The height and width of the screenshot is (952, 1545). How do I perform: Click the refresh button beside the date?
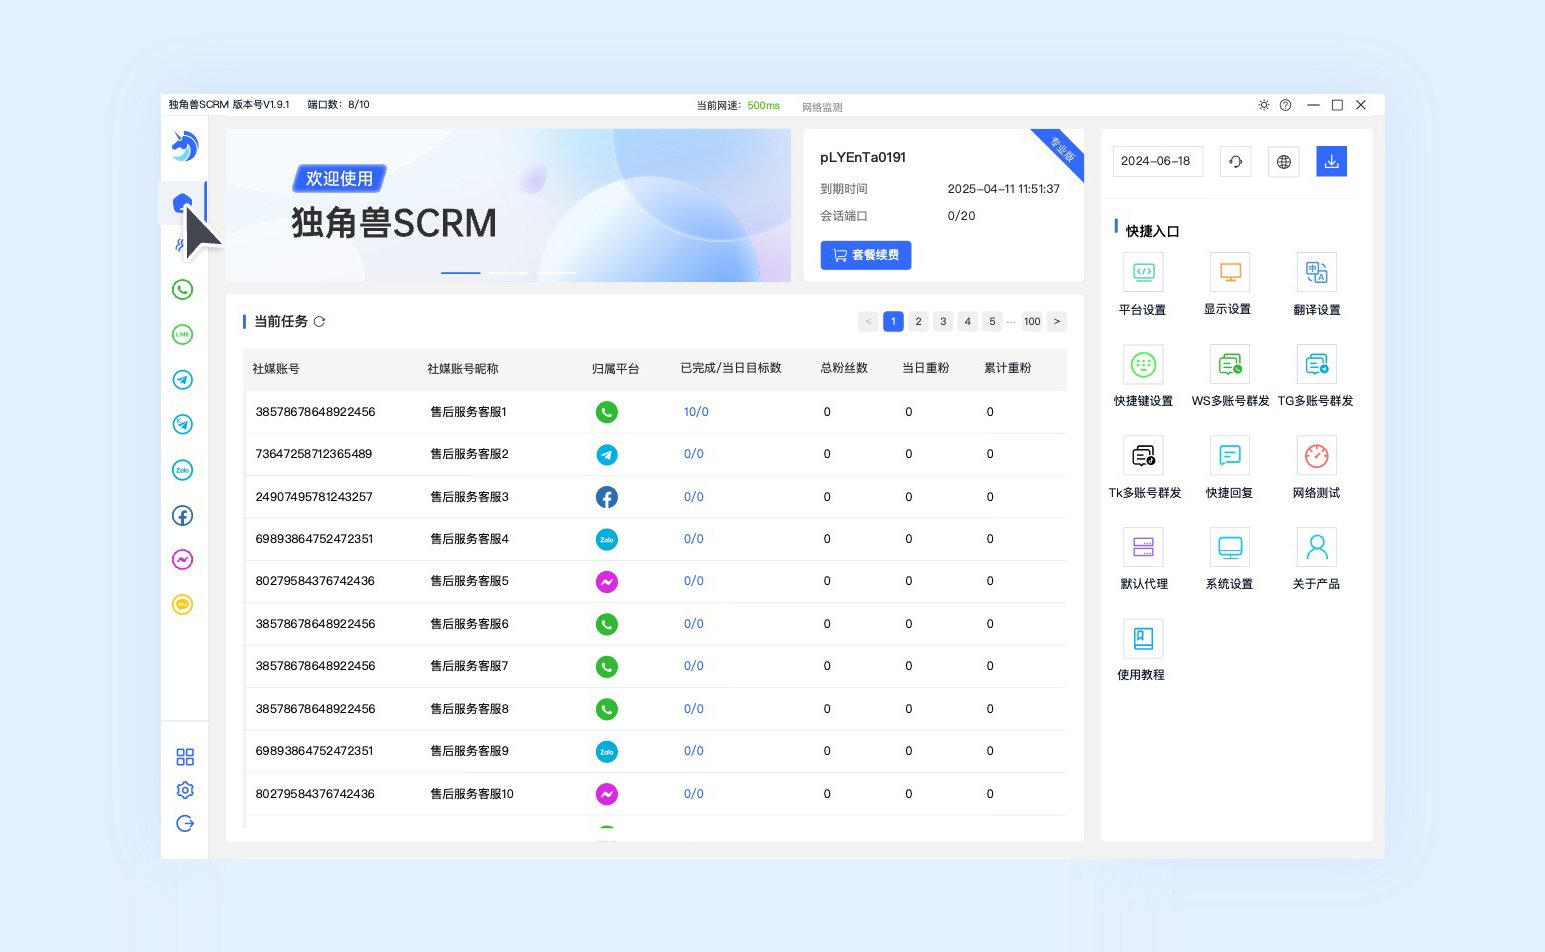click(x=1236, y=161)
